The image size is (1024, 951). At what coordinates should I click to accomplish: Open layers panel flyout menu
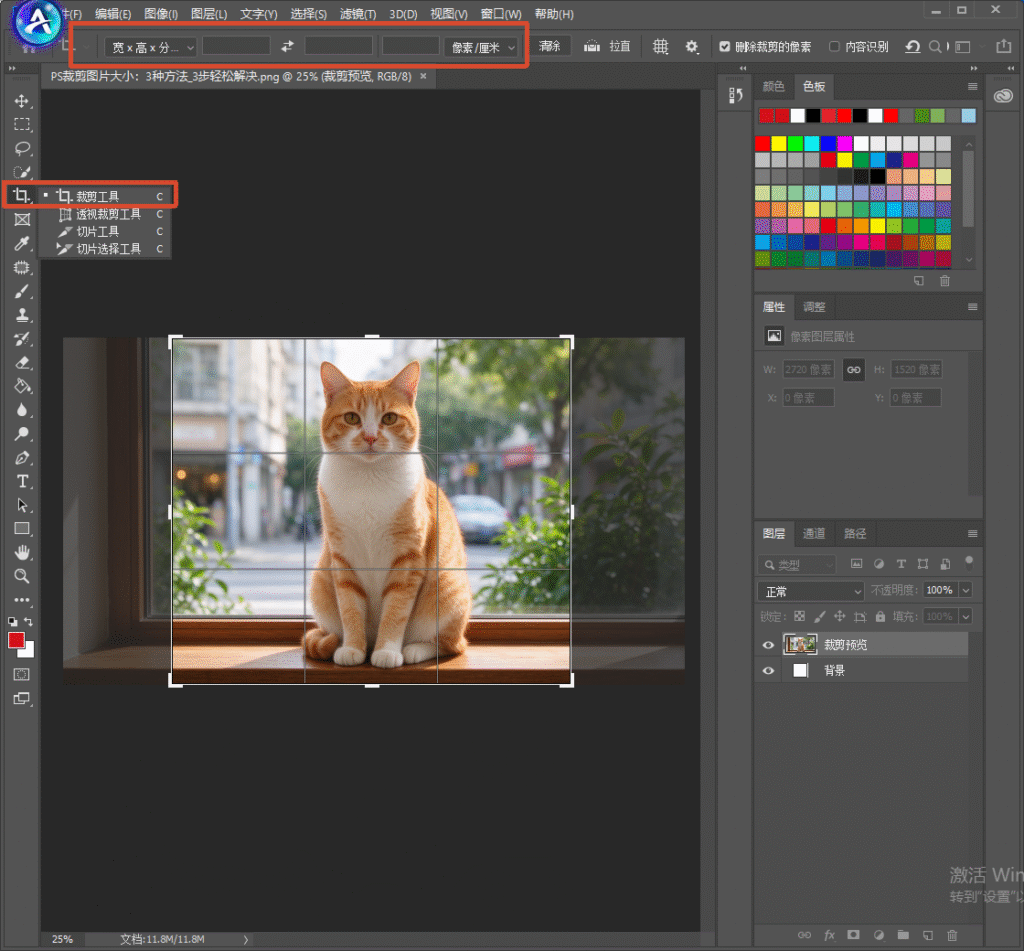pos(972,534)
